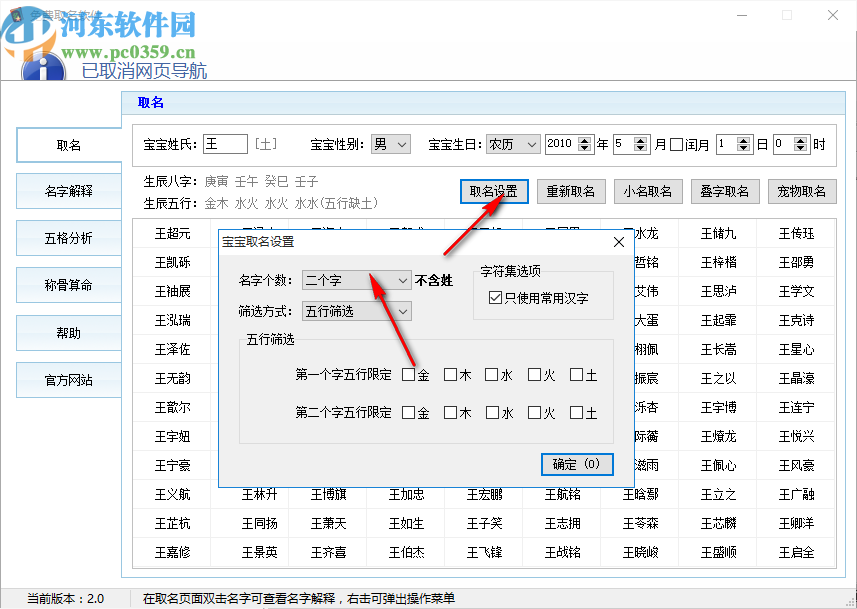Increase the 日 value with up arrow
This screenshot has width=857, height=609.
[743, 139]
